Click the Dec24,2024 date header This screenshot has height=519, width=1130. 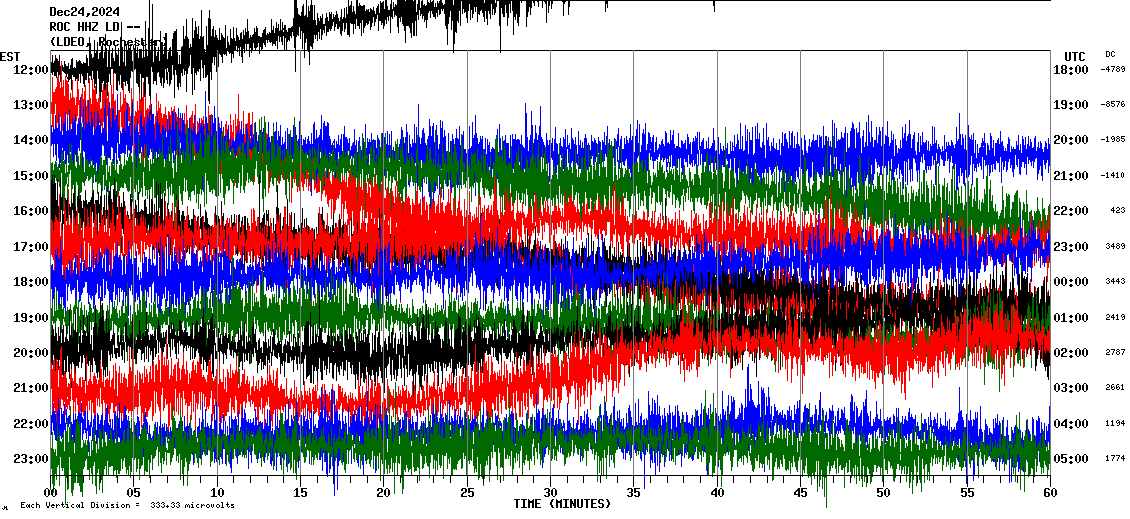click(84, 12)
